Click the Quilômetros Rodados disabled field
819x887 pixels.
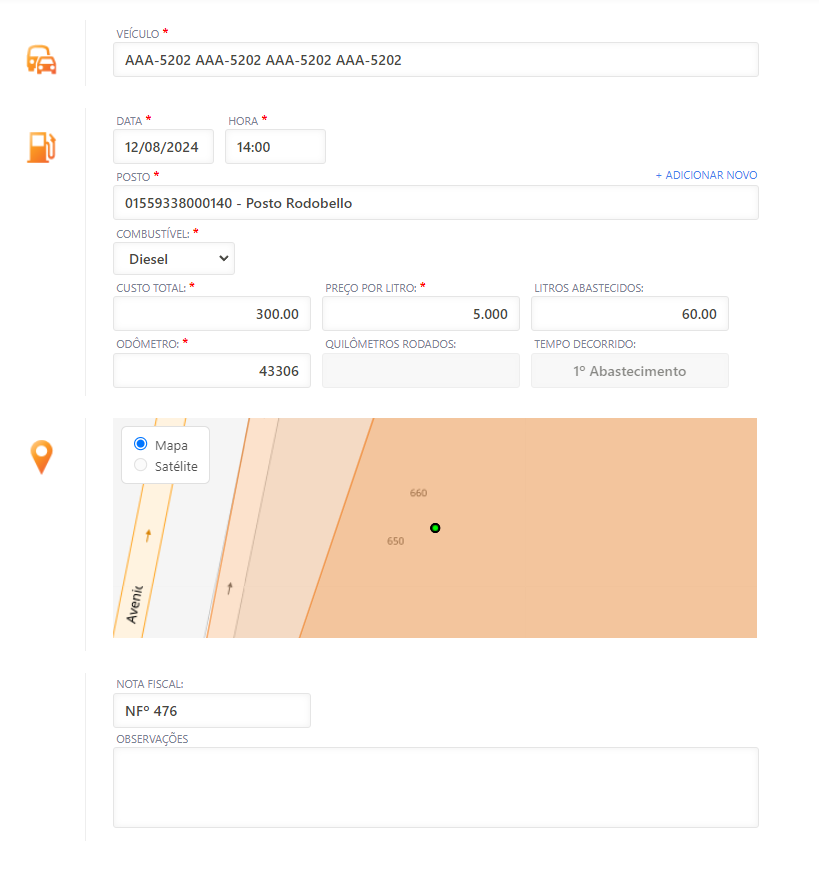[x=420, y=371]
